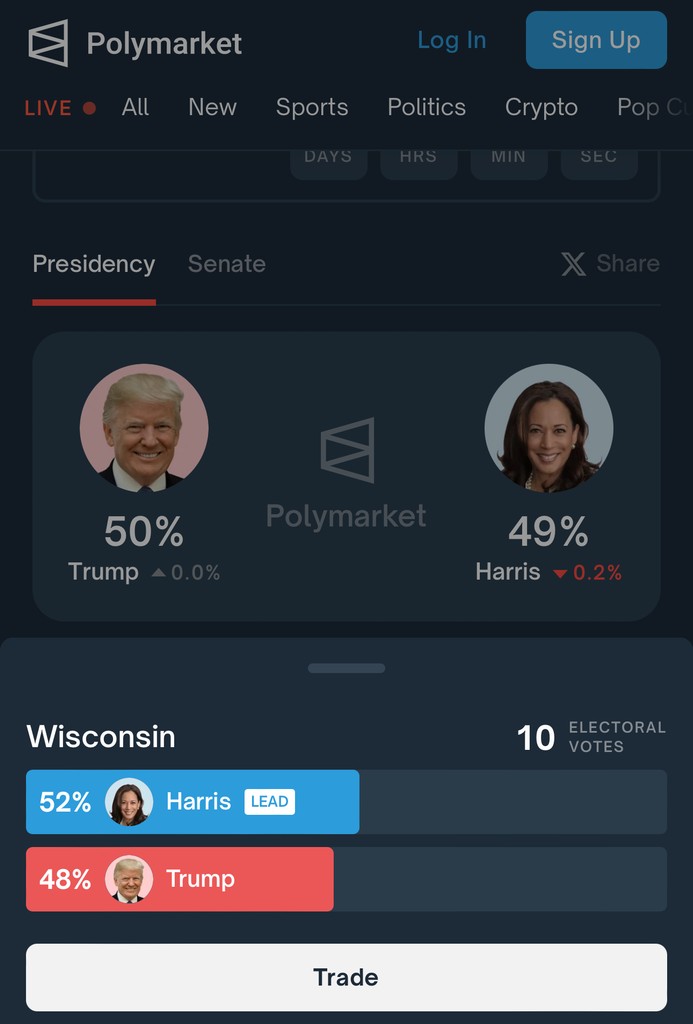Click Trump's small avatar in Wisconsin bar
Image resolution: width=693 pixels, height=1024 pixels.
[x=129, y=879]
